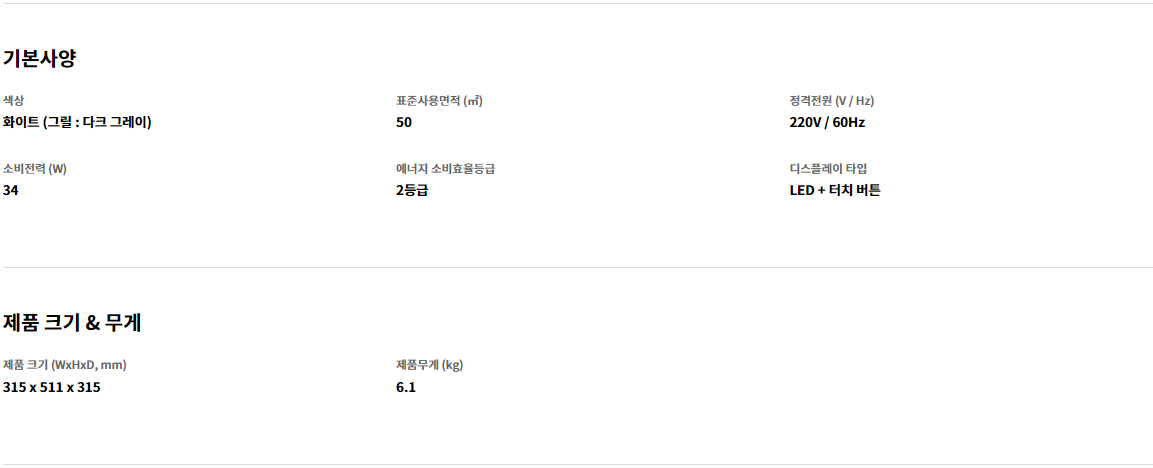
Task: Select the 색상 spec label
Action: 13,101
